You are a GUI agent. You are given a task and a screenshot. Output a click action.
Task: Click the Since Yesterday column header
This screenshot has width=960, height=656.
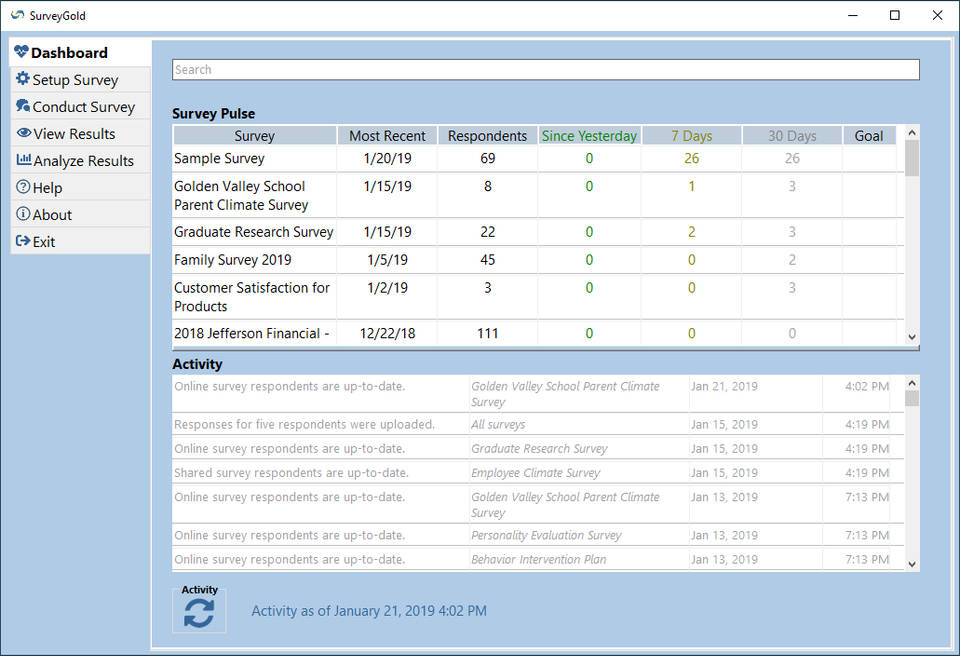pyautogui.click(x=589, y=136)
